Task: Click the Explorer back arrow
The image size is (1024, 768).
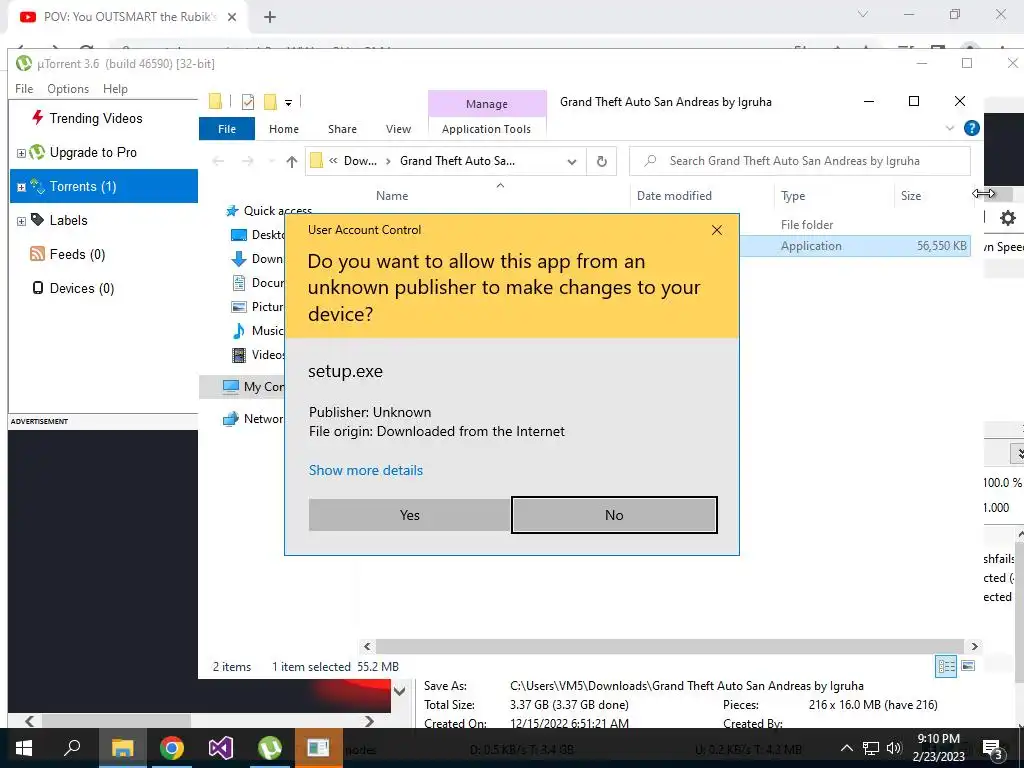Action: click(x=218, y=161)
